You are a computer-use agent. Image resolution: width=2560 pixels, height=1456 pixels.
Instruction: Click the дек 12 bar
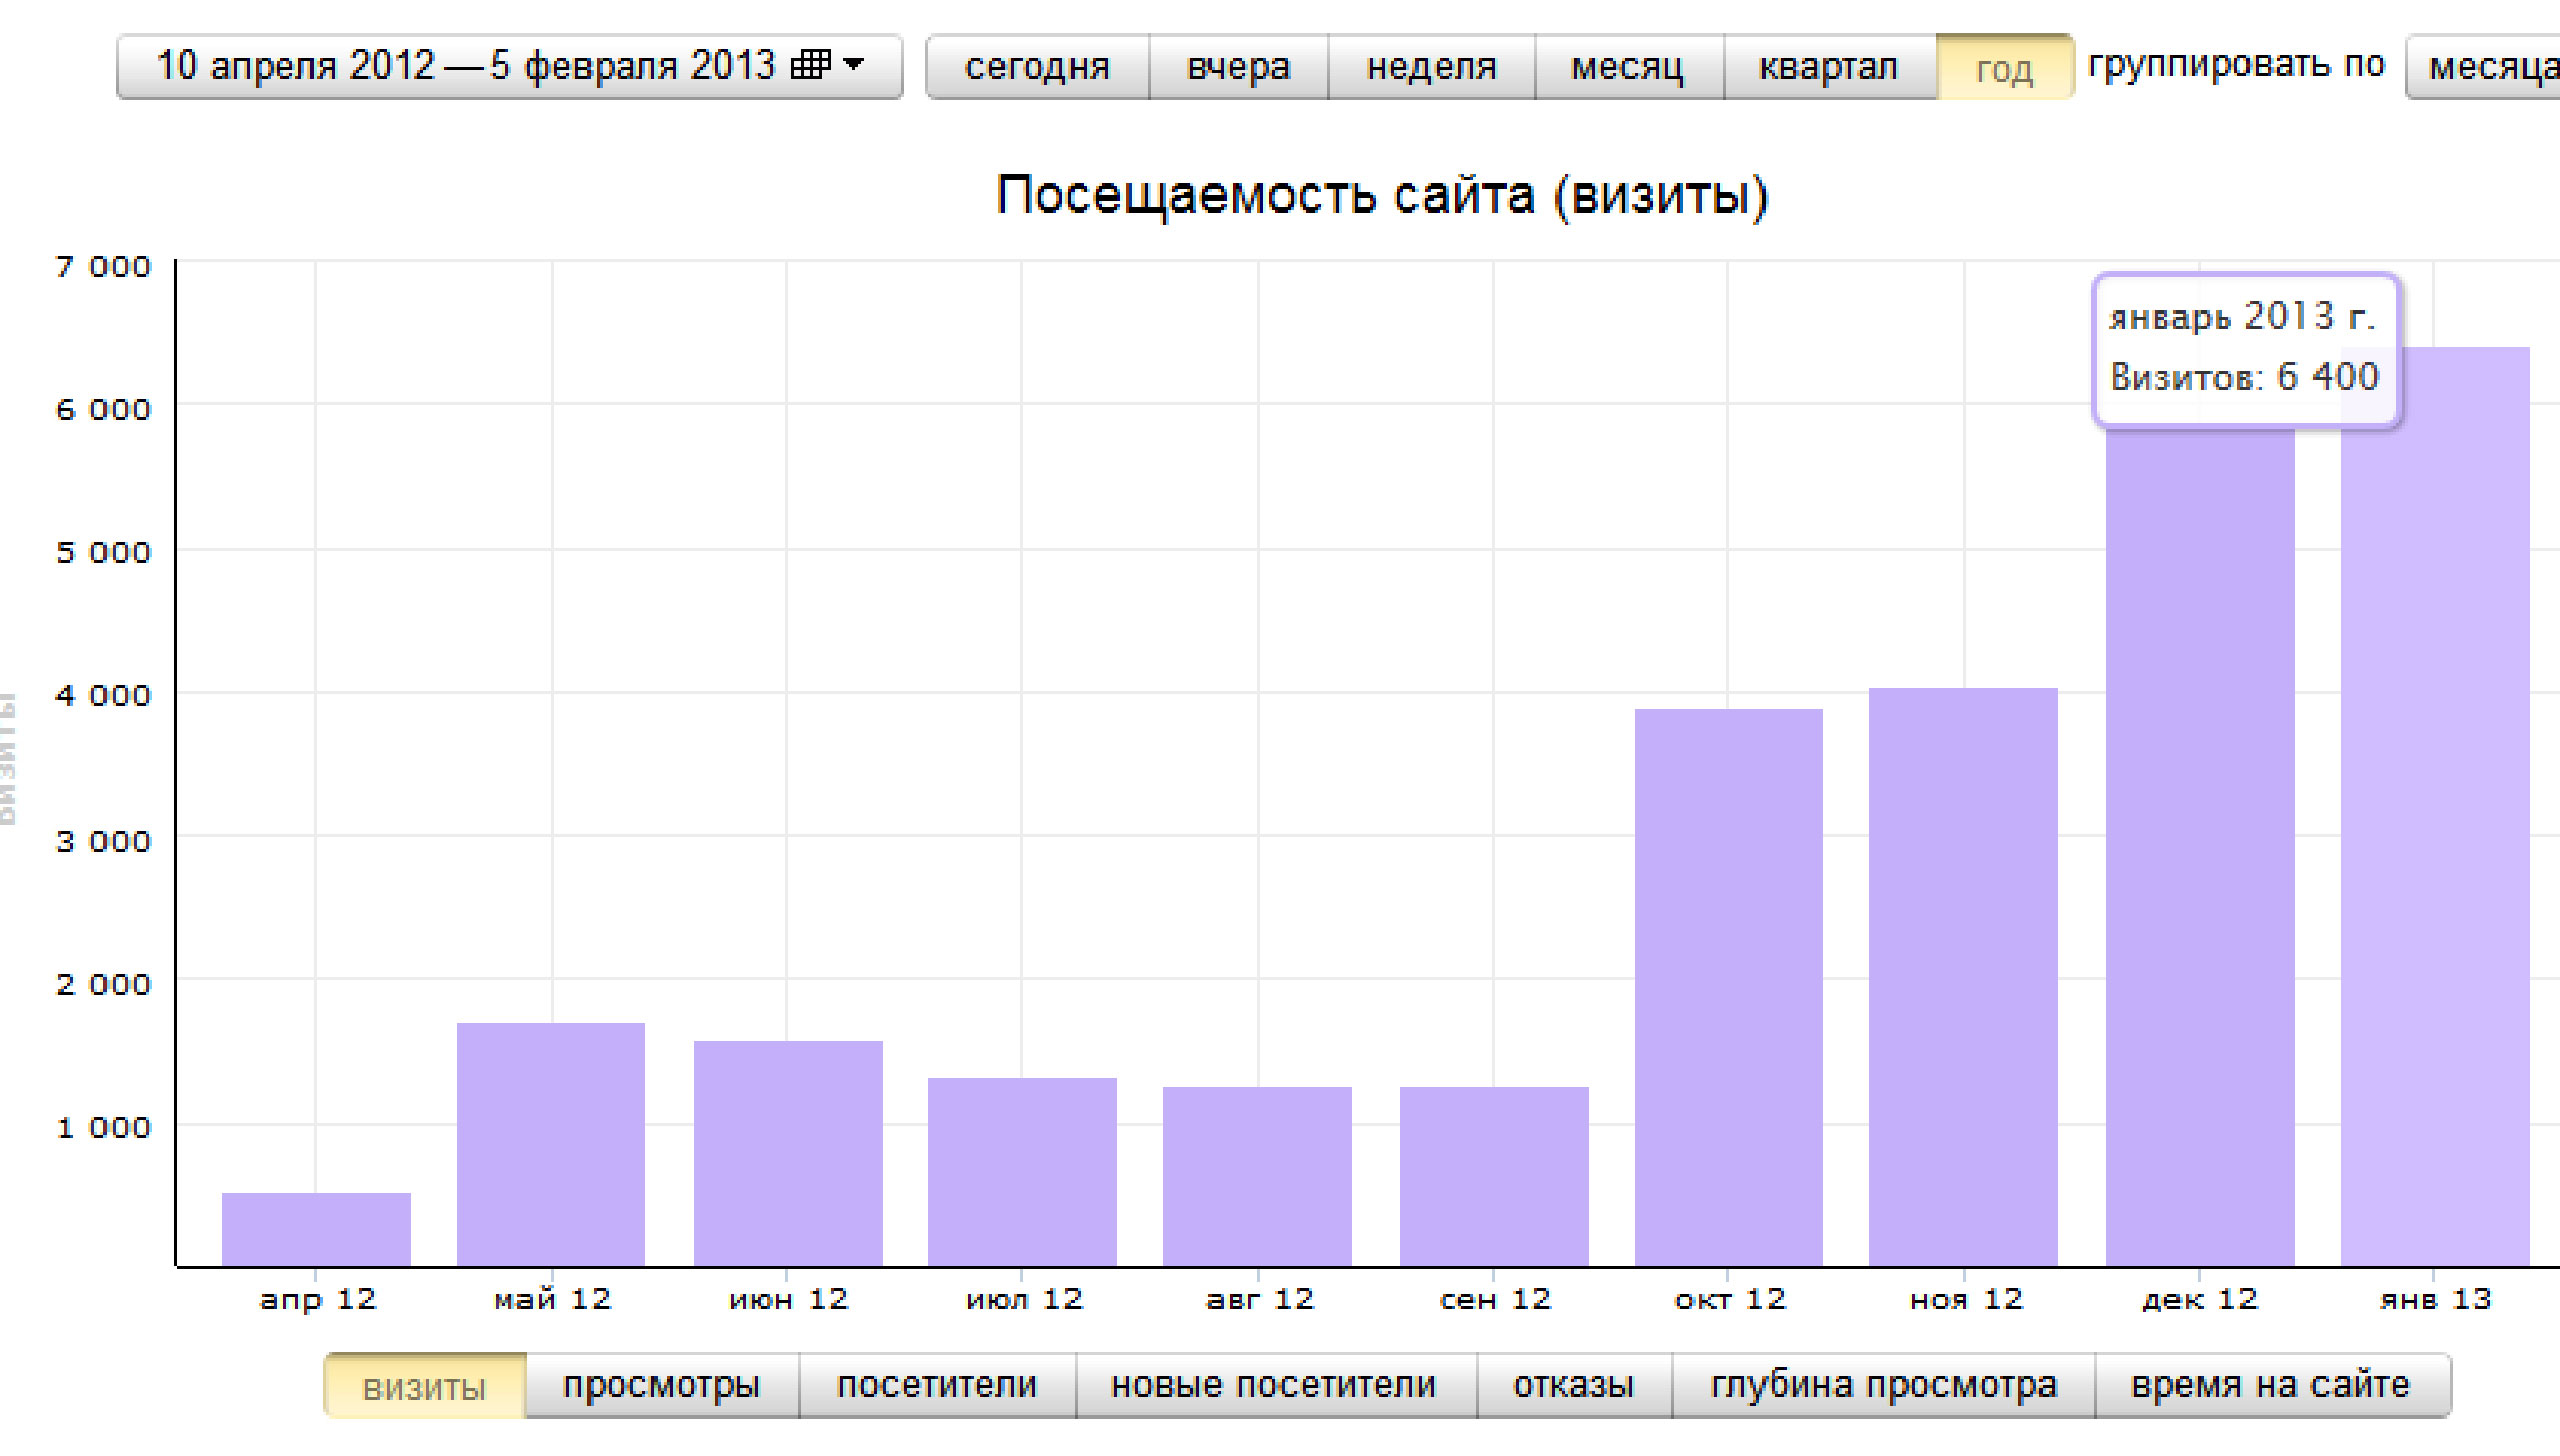tap(2200, 848)
